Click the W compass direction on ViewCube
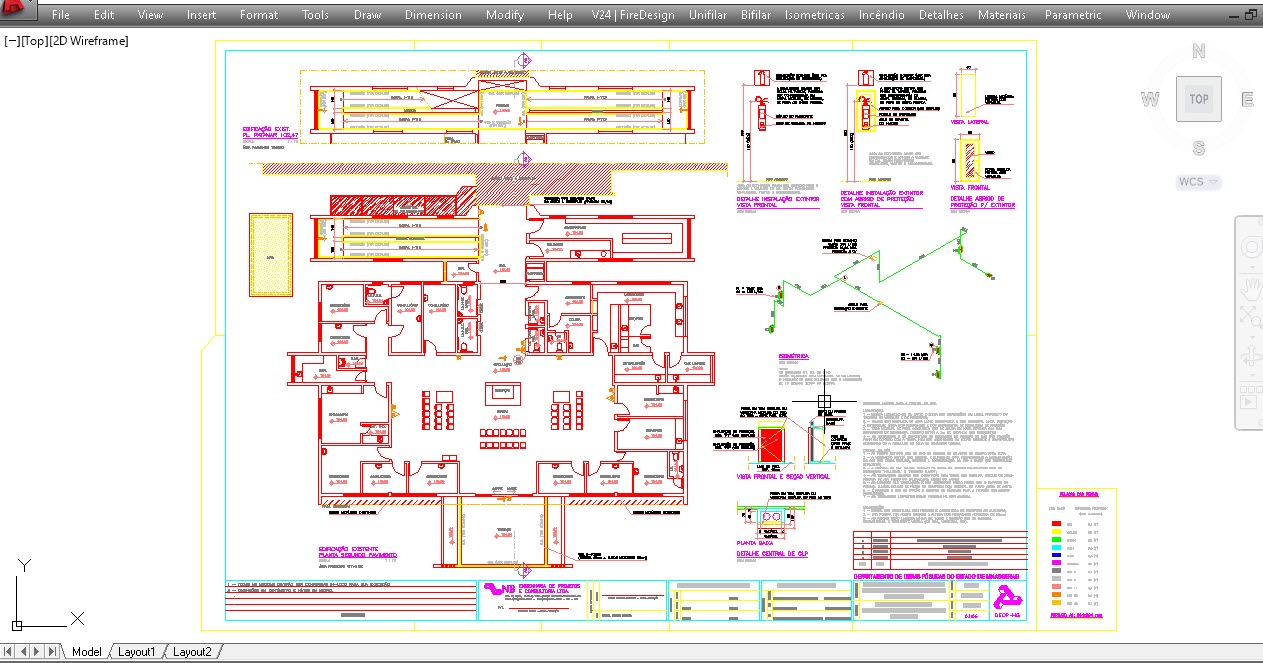The image size is (1263, 663). (x=1150, y=99)
